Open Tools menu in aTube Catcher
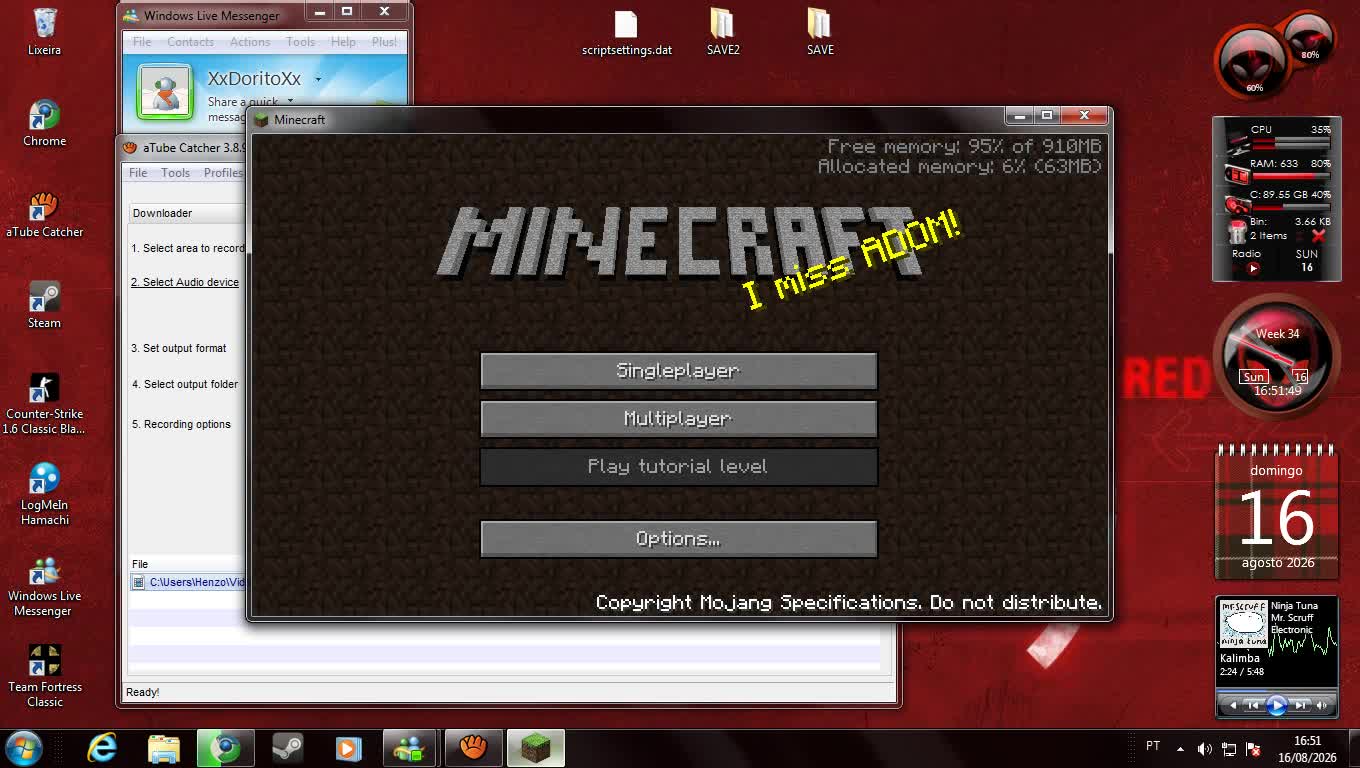Viewport: 1360px width, 768px height. pyautogui.click(x=175, y=173)
